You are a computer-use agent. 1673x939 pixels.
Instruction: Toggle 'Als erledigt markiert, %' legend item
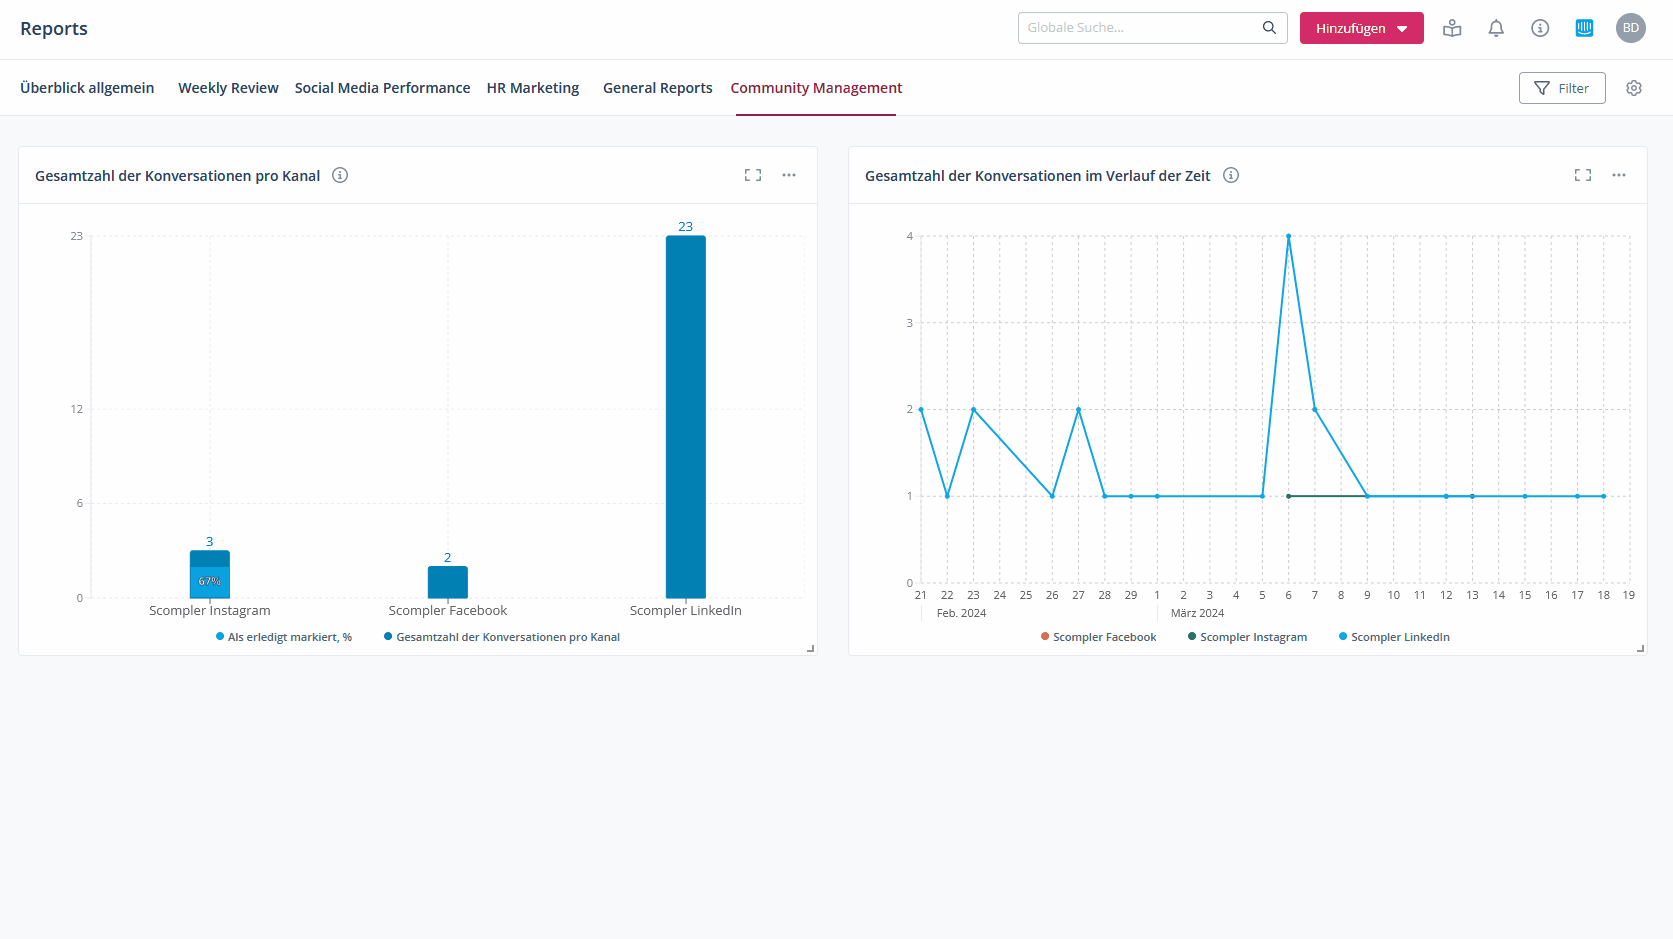284,637
